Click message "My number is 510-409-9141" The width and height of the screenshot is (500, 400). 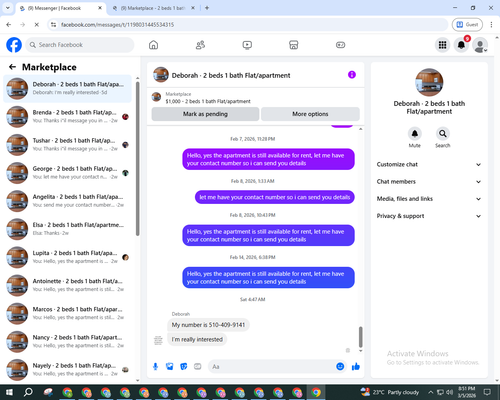[x=208, y=325]
